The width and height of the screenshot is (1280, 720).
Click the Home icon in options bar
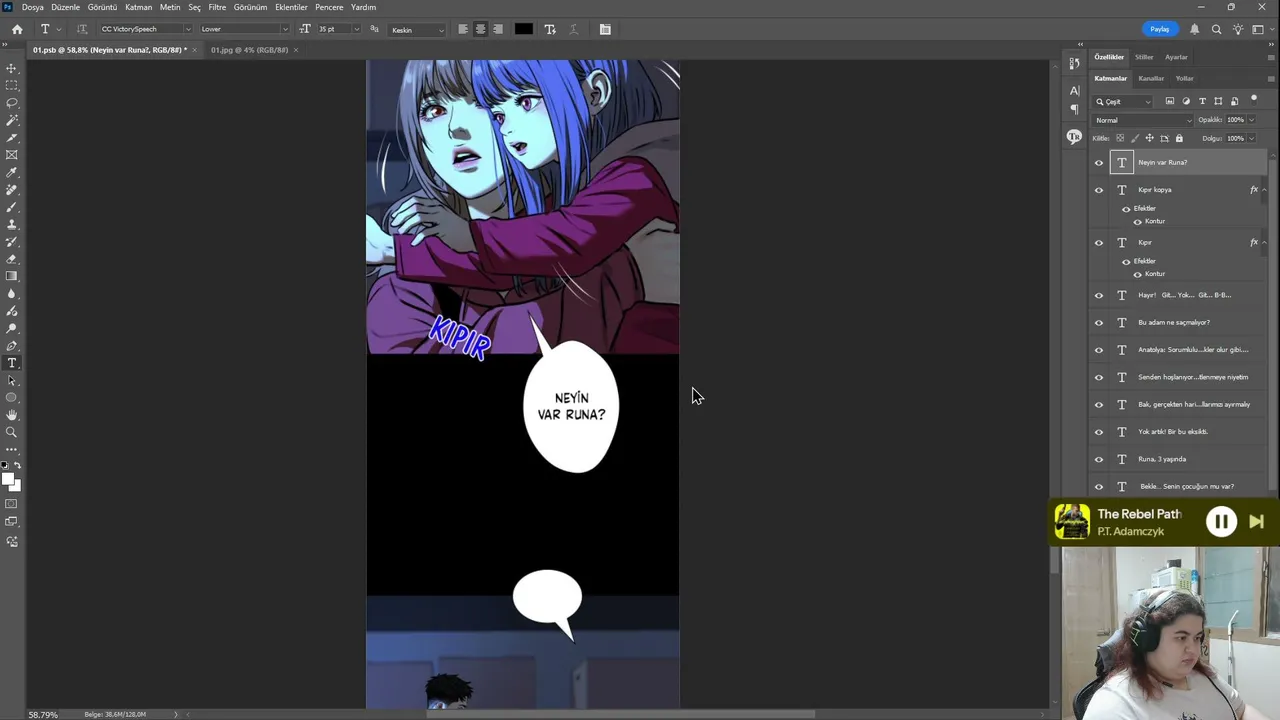(17, 29)
